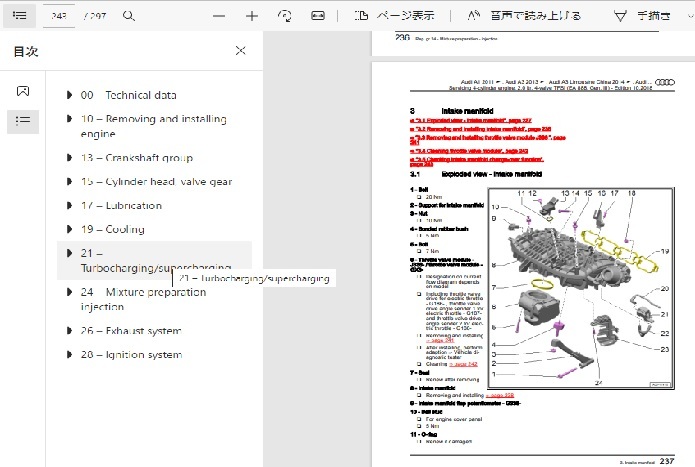
Task: Expand the 13 Crankshaft group arrow
Action: 69,158
